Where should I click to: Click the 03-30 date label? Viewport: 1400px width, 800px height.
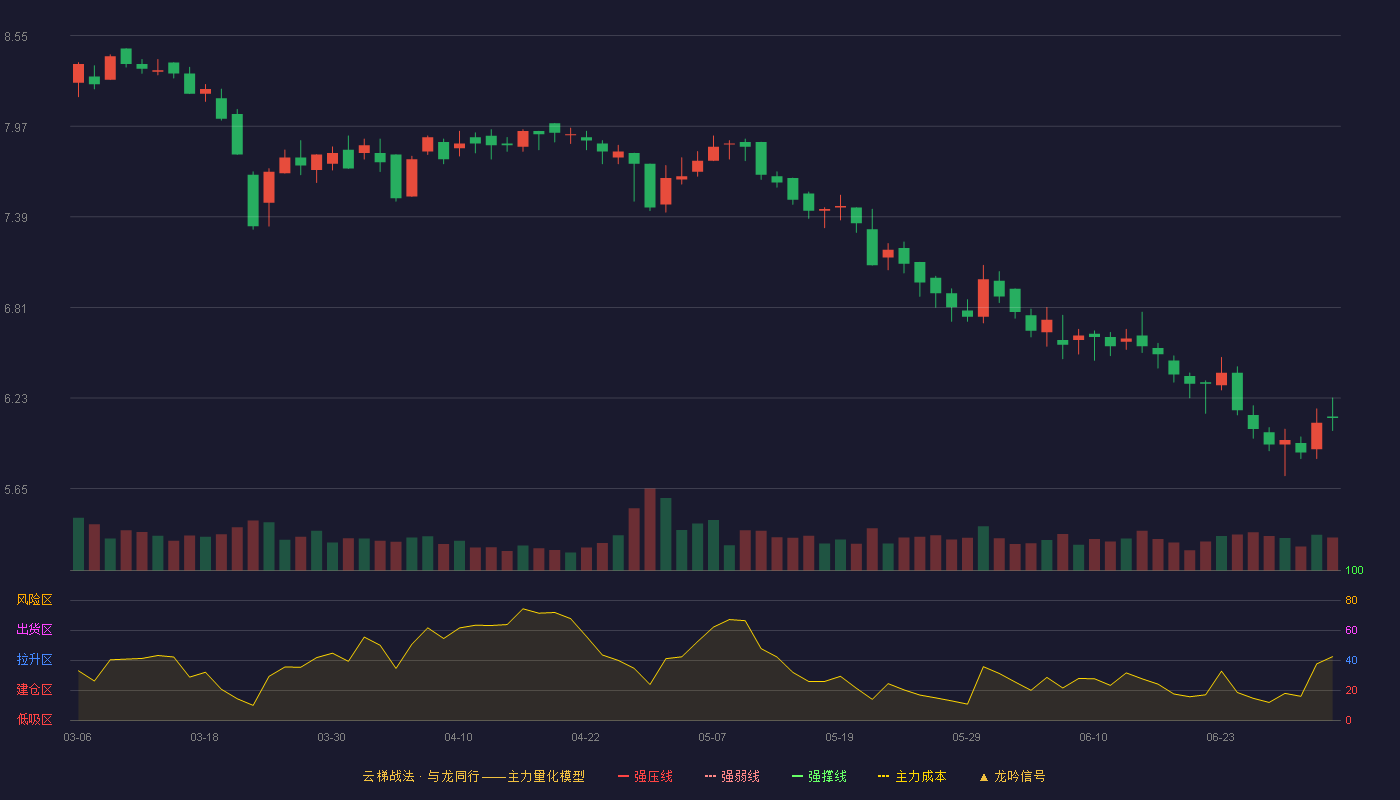point(332,737)
